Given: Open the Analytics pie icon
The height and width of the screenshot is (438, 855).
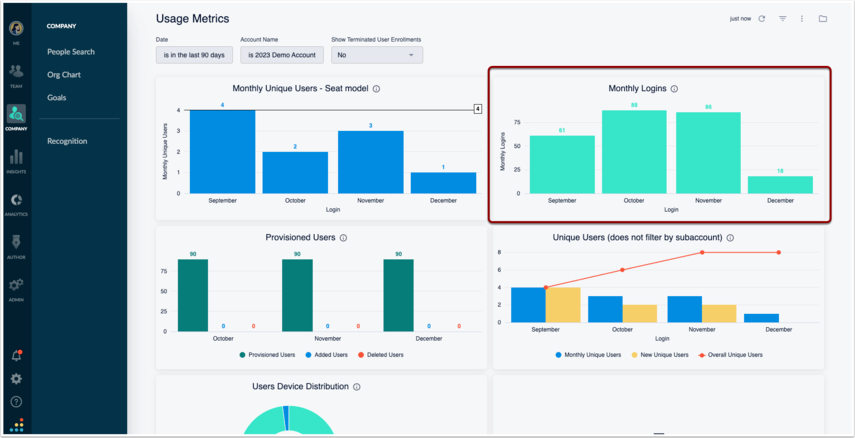Looking at the screenshot, I should [16, 200].
